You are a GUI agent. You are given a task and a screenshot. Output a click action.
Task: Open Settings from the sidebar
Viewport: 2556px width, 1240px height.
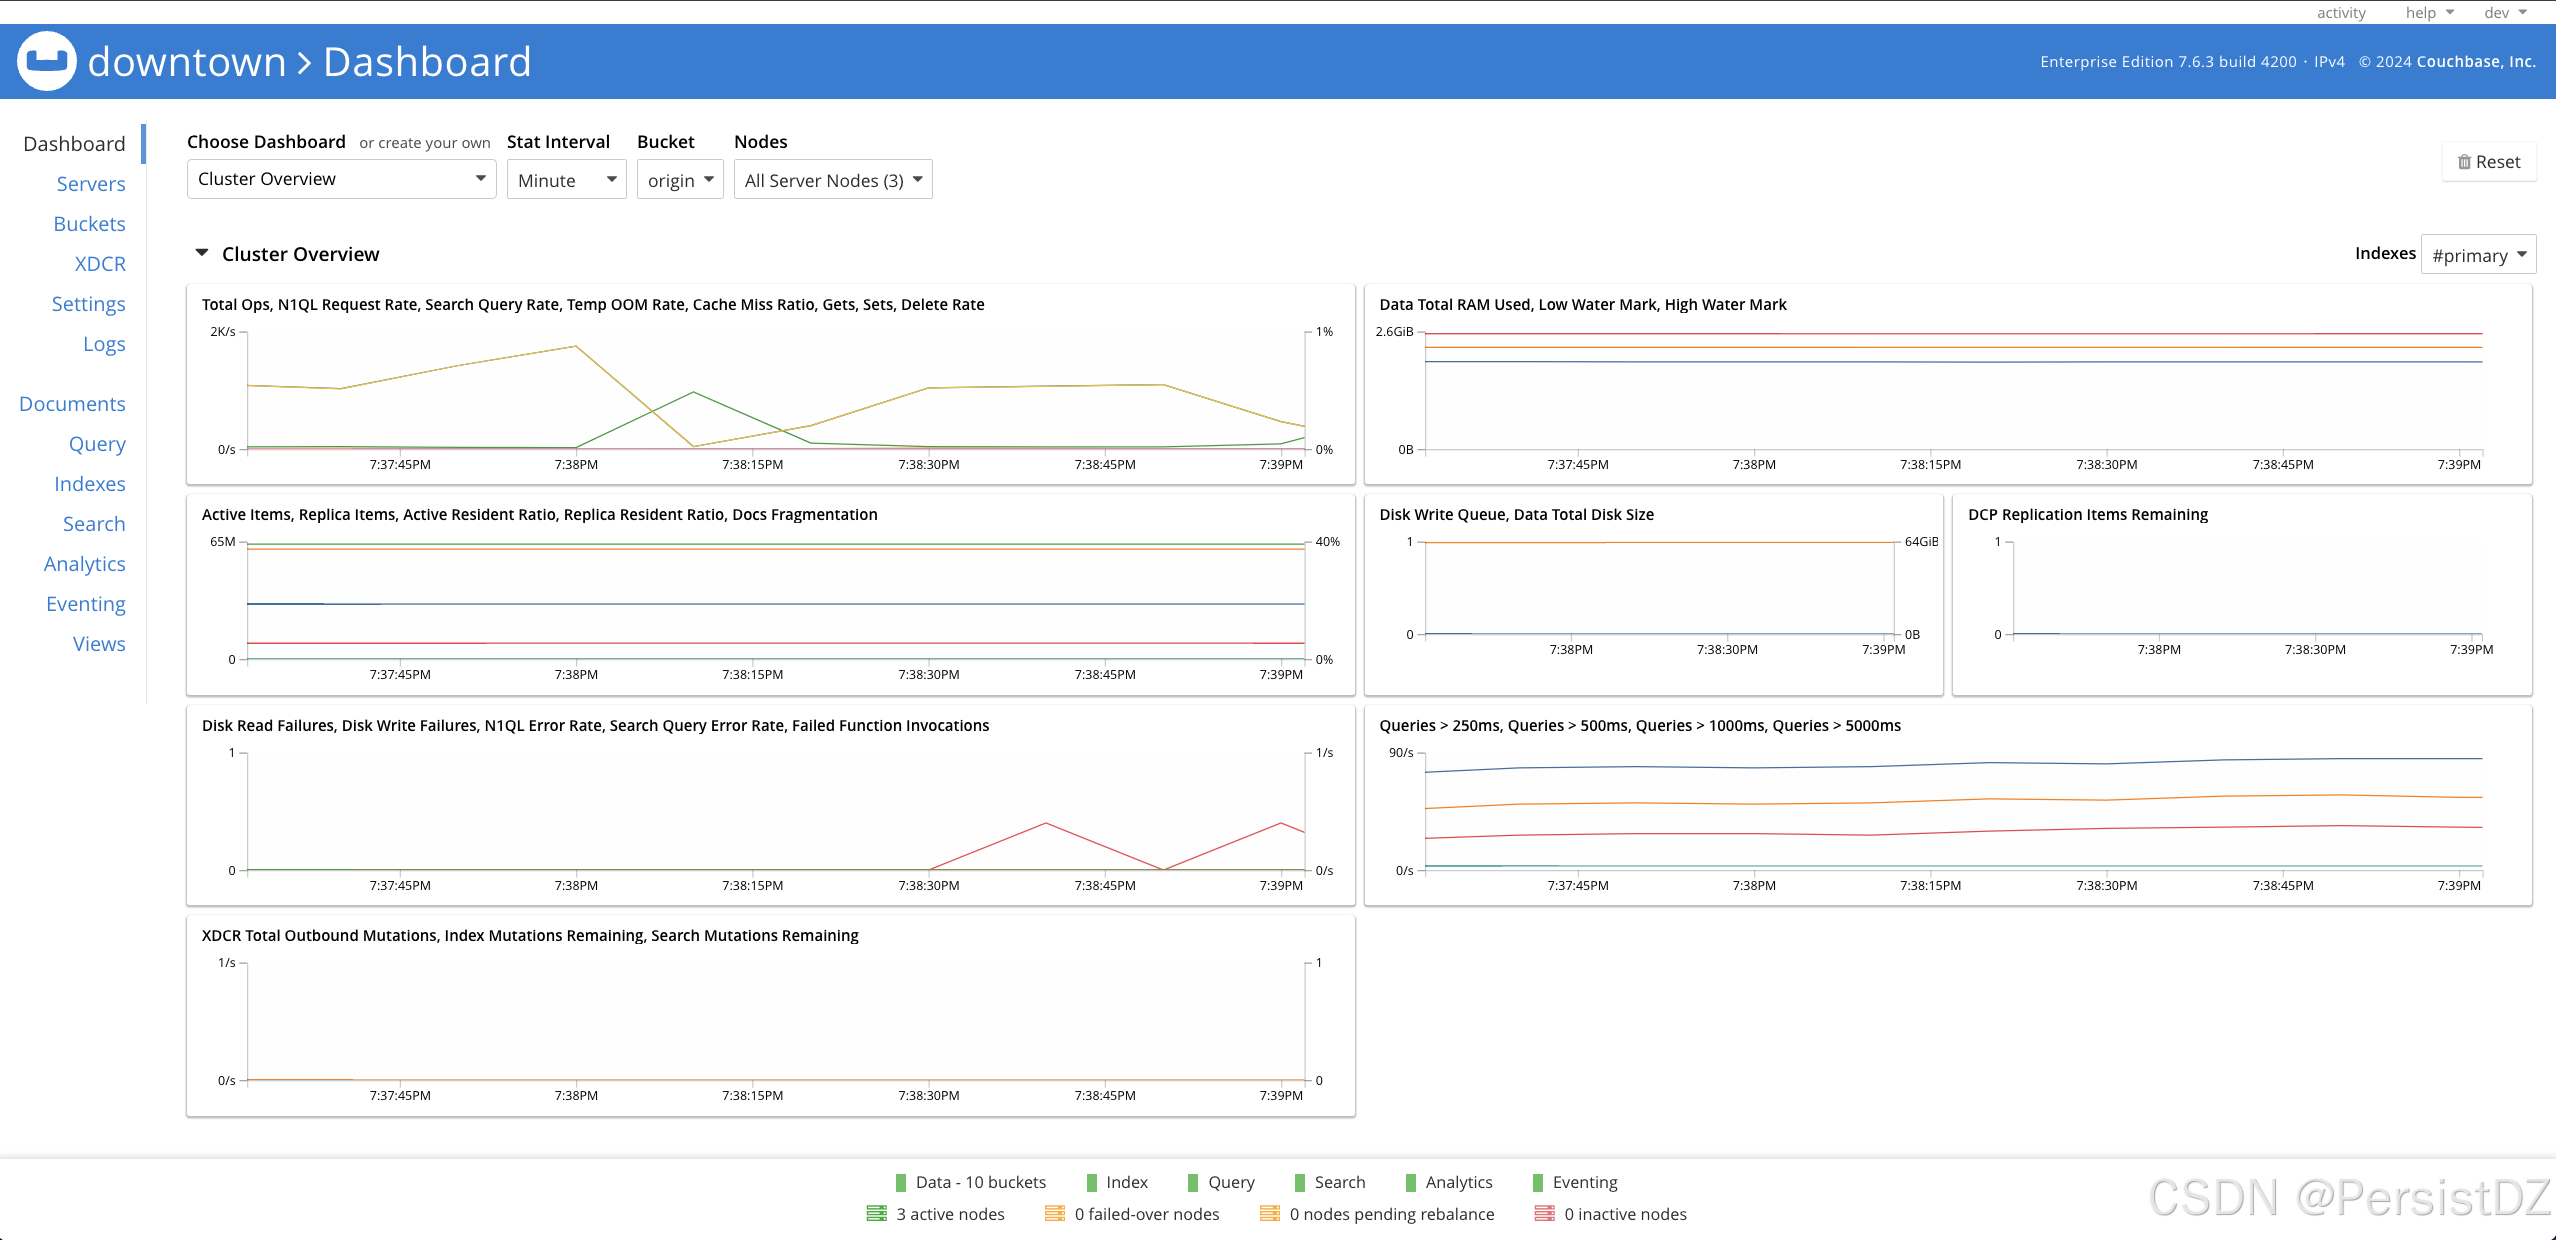[x=88, y=304]
